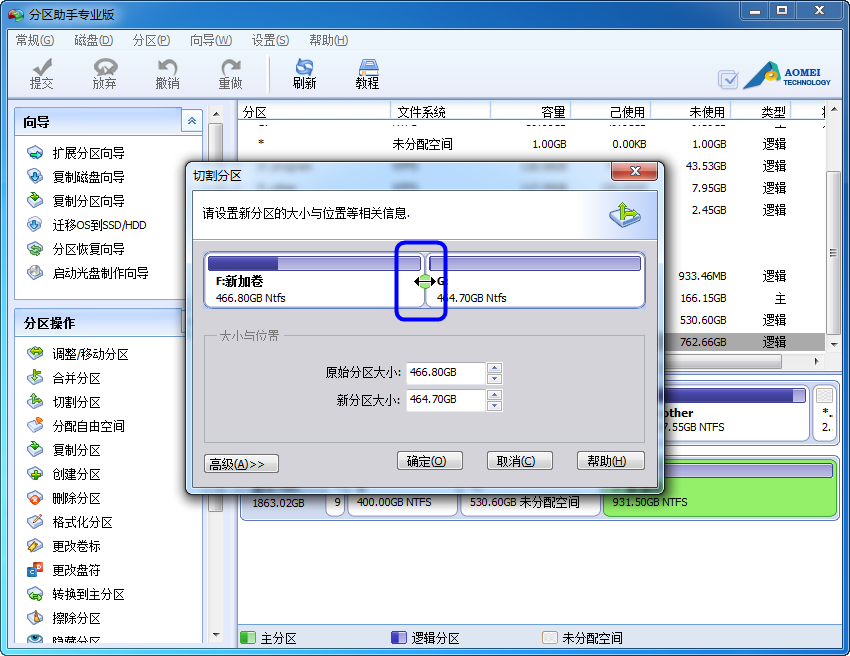
Task: Open the 教程 (Tutorial) icon
Action: click(x=368, y=73)
